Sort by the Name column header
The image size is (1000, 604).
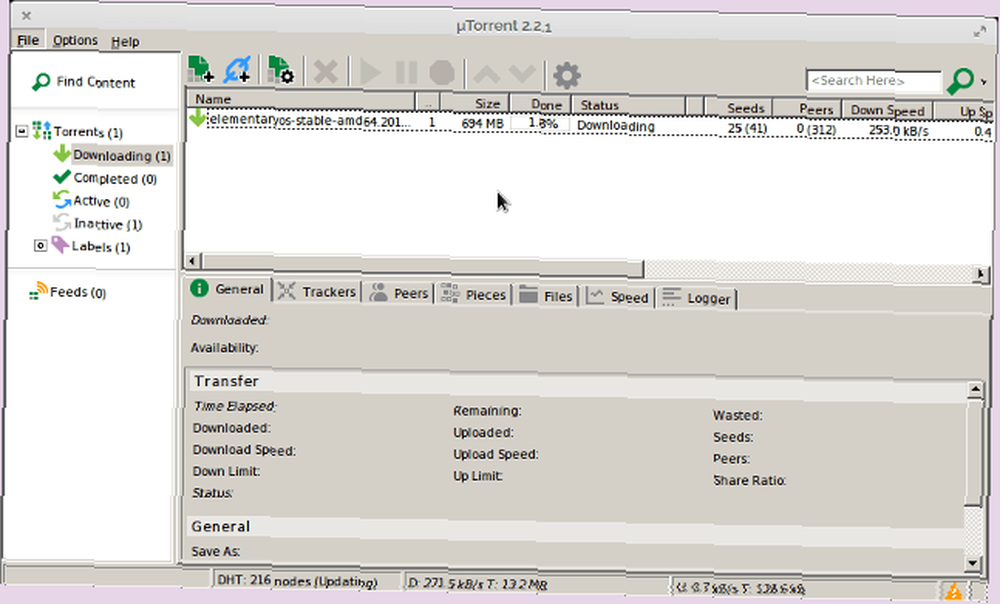[300, 99]
